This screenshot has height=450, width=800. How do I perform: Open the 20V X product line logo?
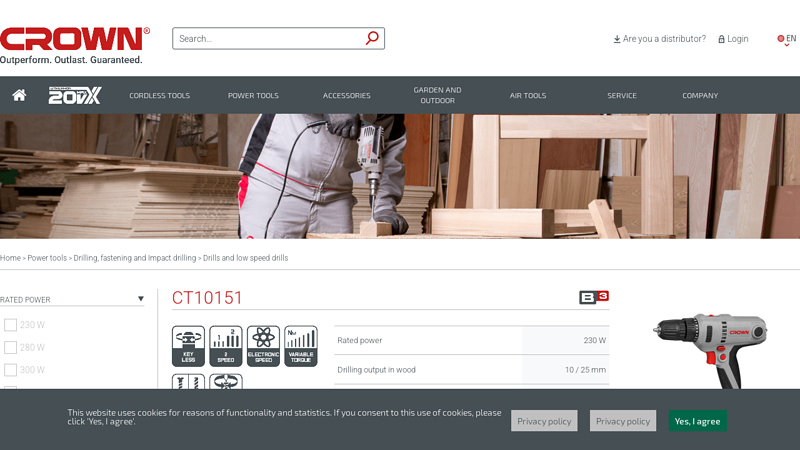click(x=75, y=95)
